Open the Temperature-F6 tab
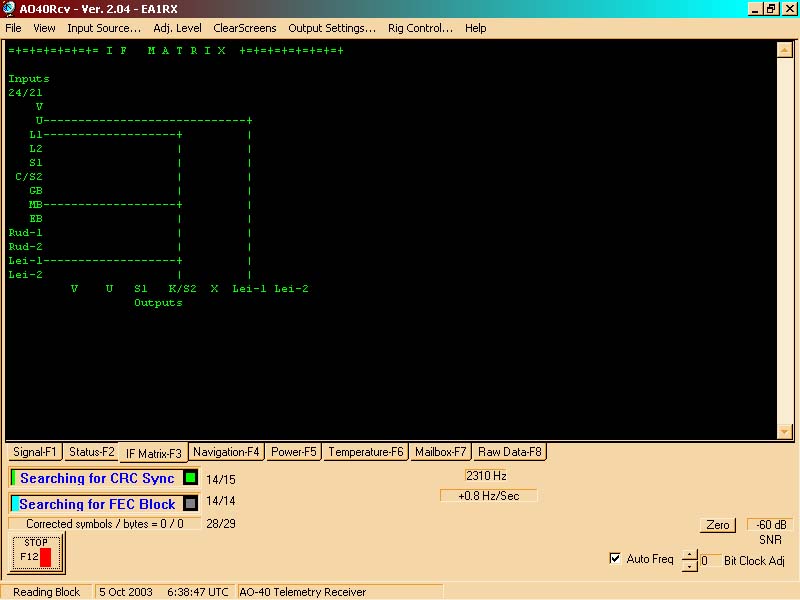Viewport: 800px width, 600px height. (366, 452)
